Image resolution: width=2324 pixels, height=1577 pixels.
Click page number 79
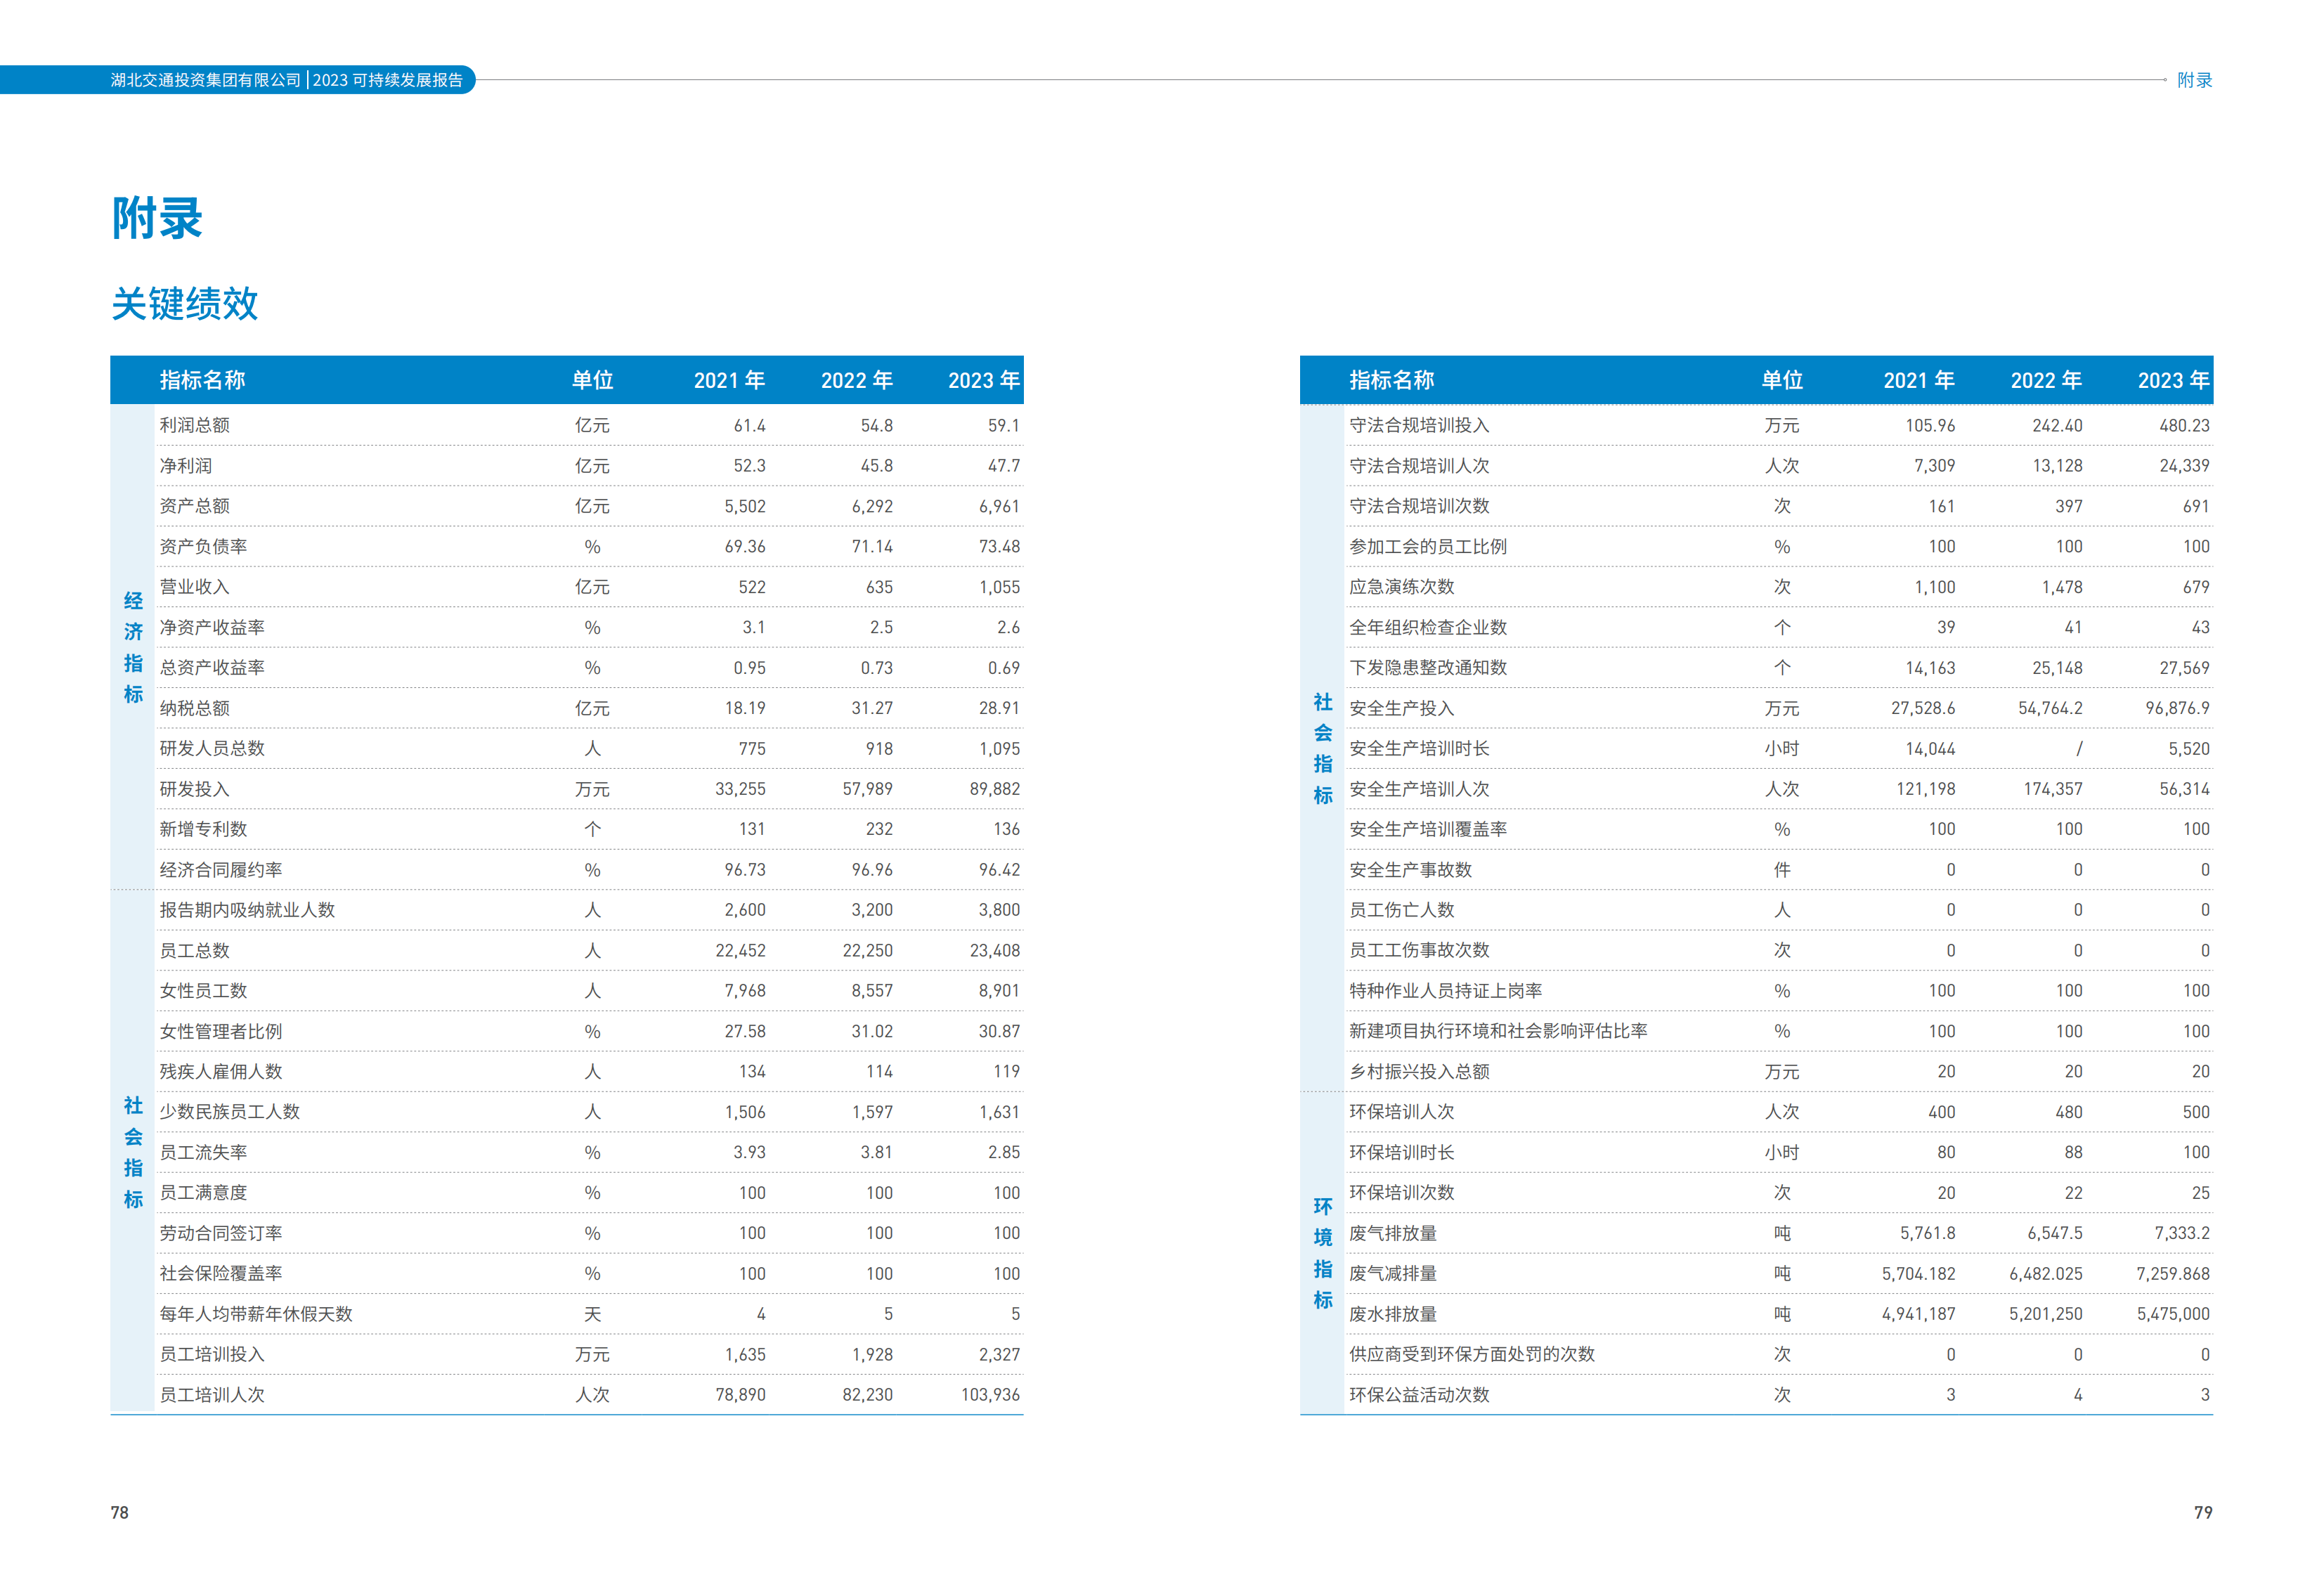point(2203,1513)
